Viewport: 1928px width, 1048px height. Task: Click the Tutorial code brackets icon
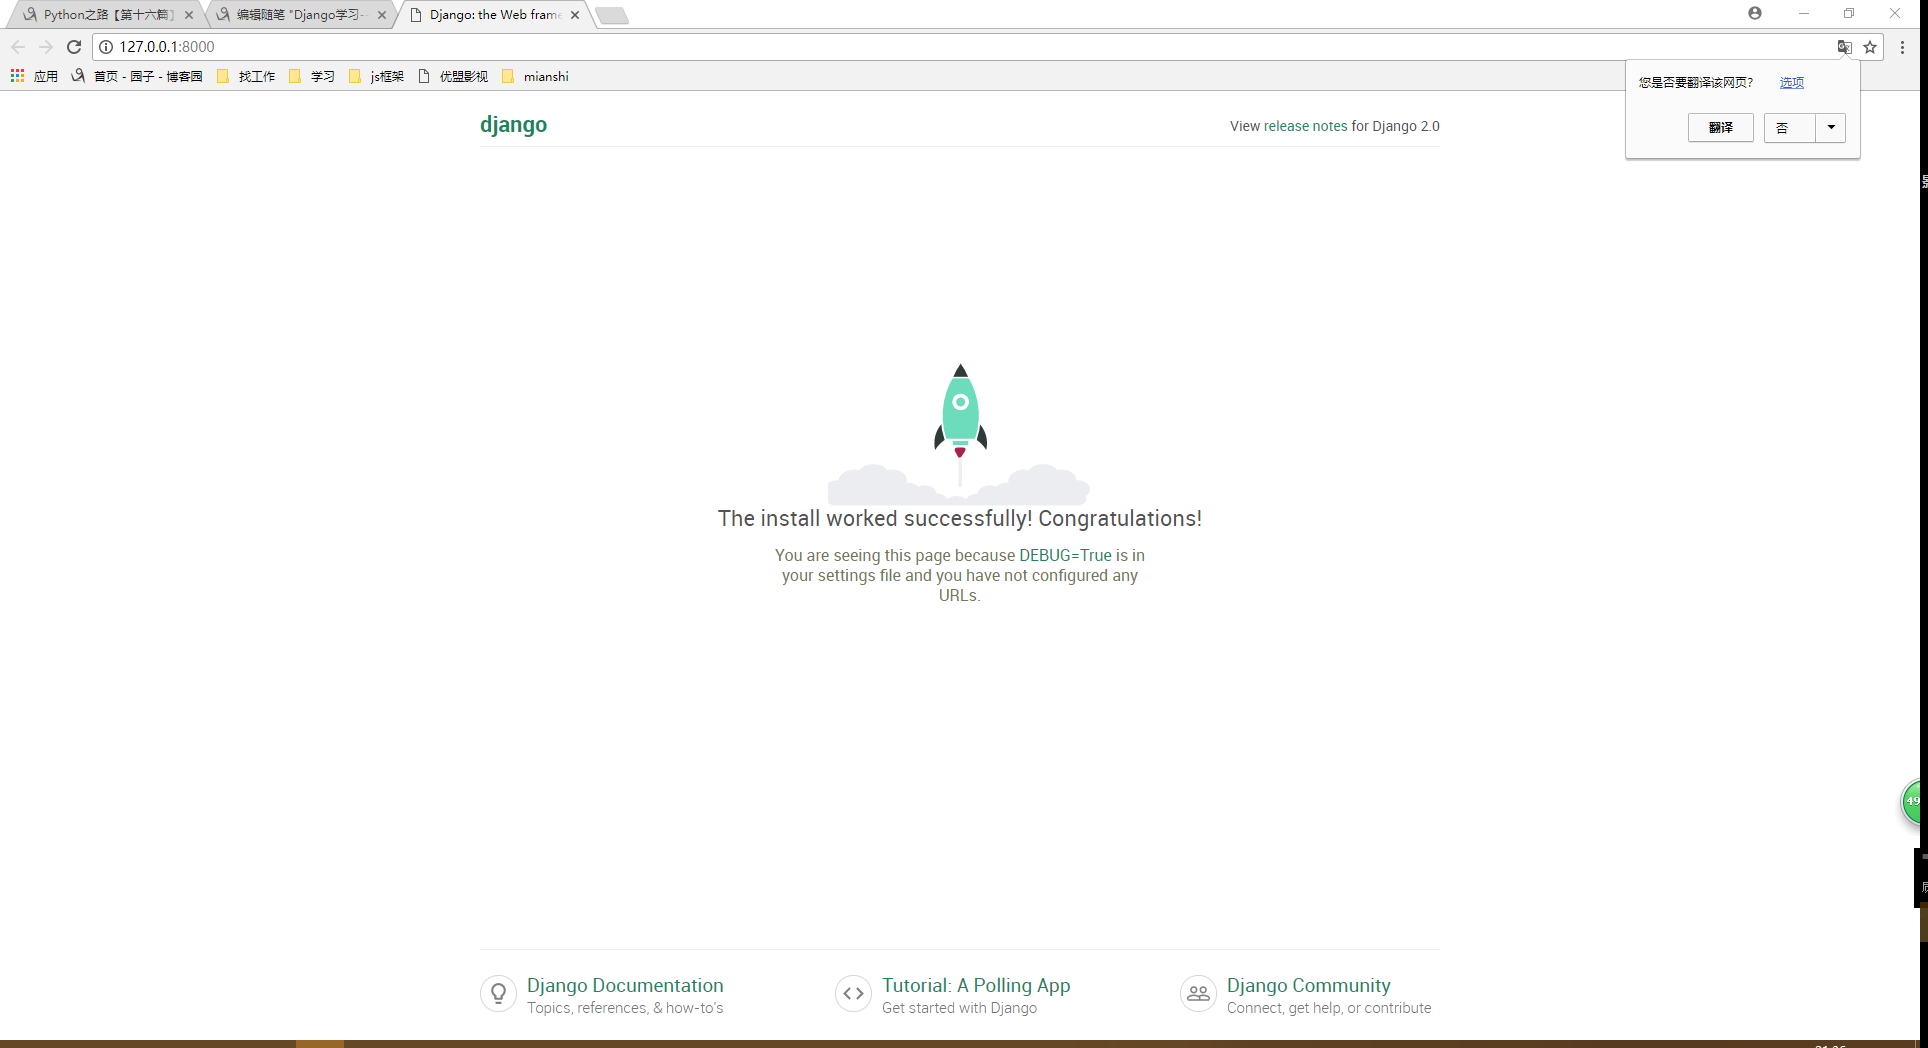pos(853,994)
